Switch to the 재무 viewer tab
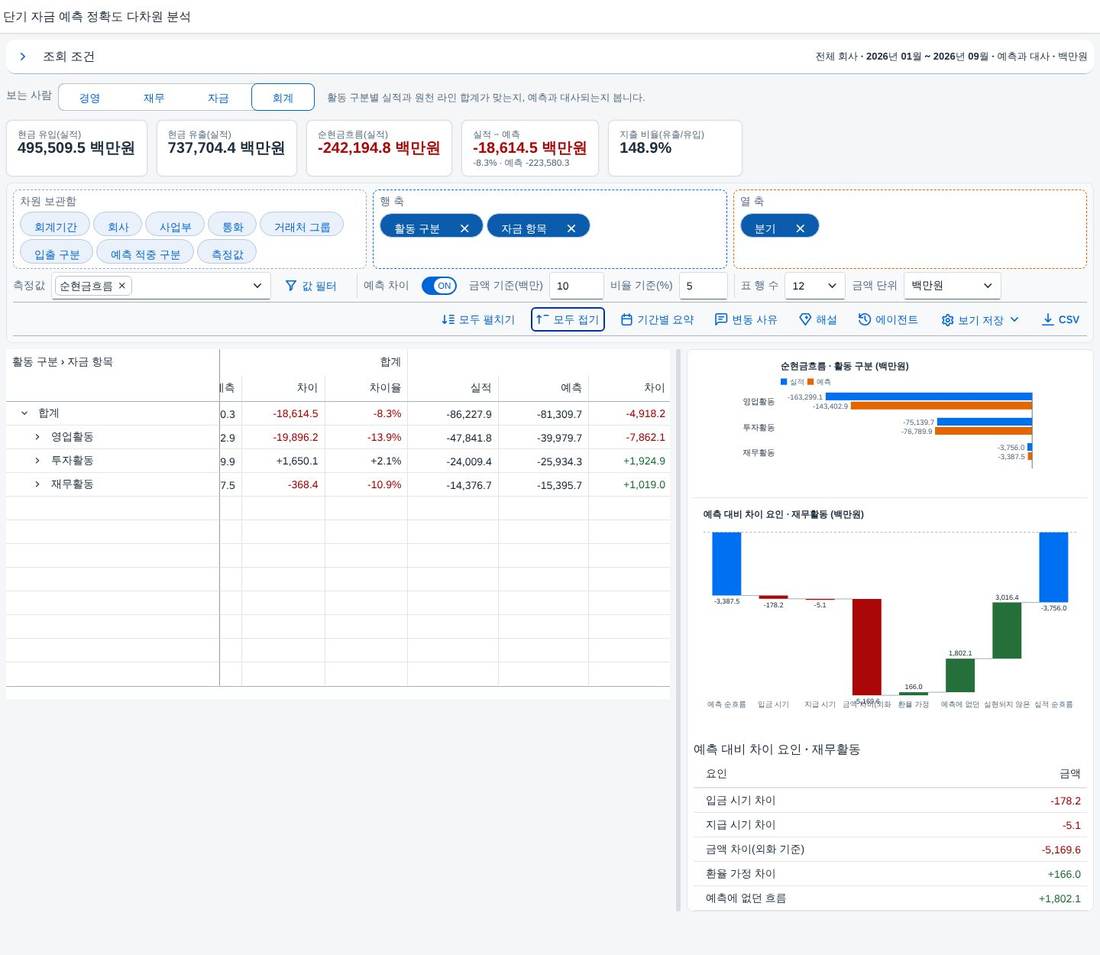The width and height of the screenshot is (1100, 955). point(154,98)
